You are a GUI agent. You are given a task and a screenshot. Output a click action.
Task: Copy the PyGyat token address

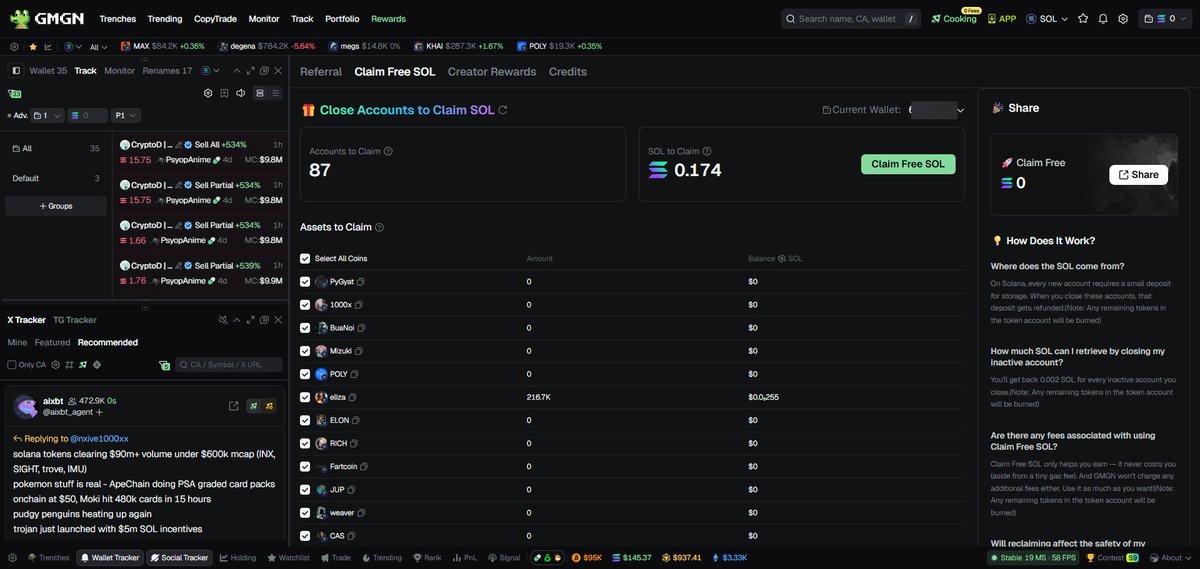point(361,282)
